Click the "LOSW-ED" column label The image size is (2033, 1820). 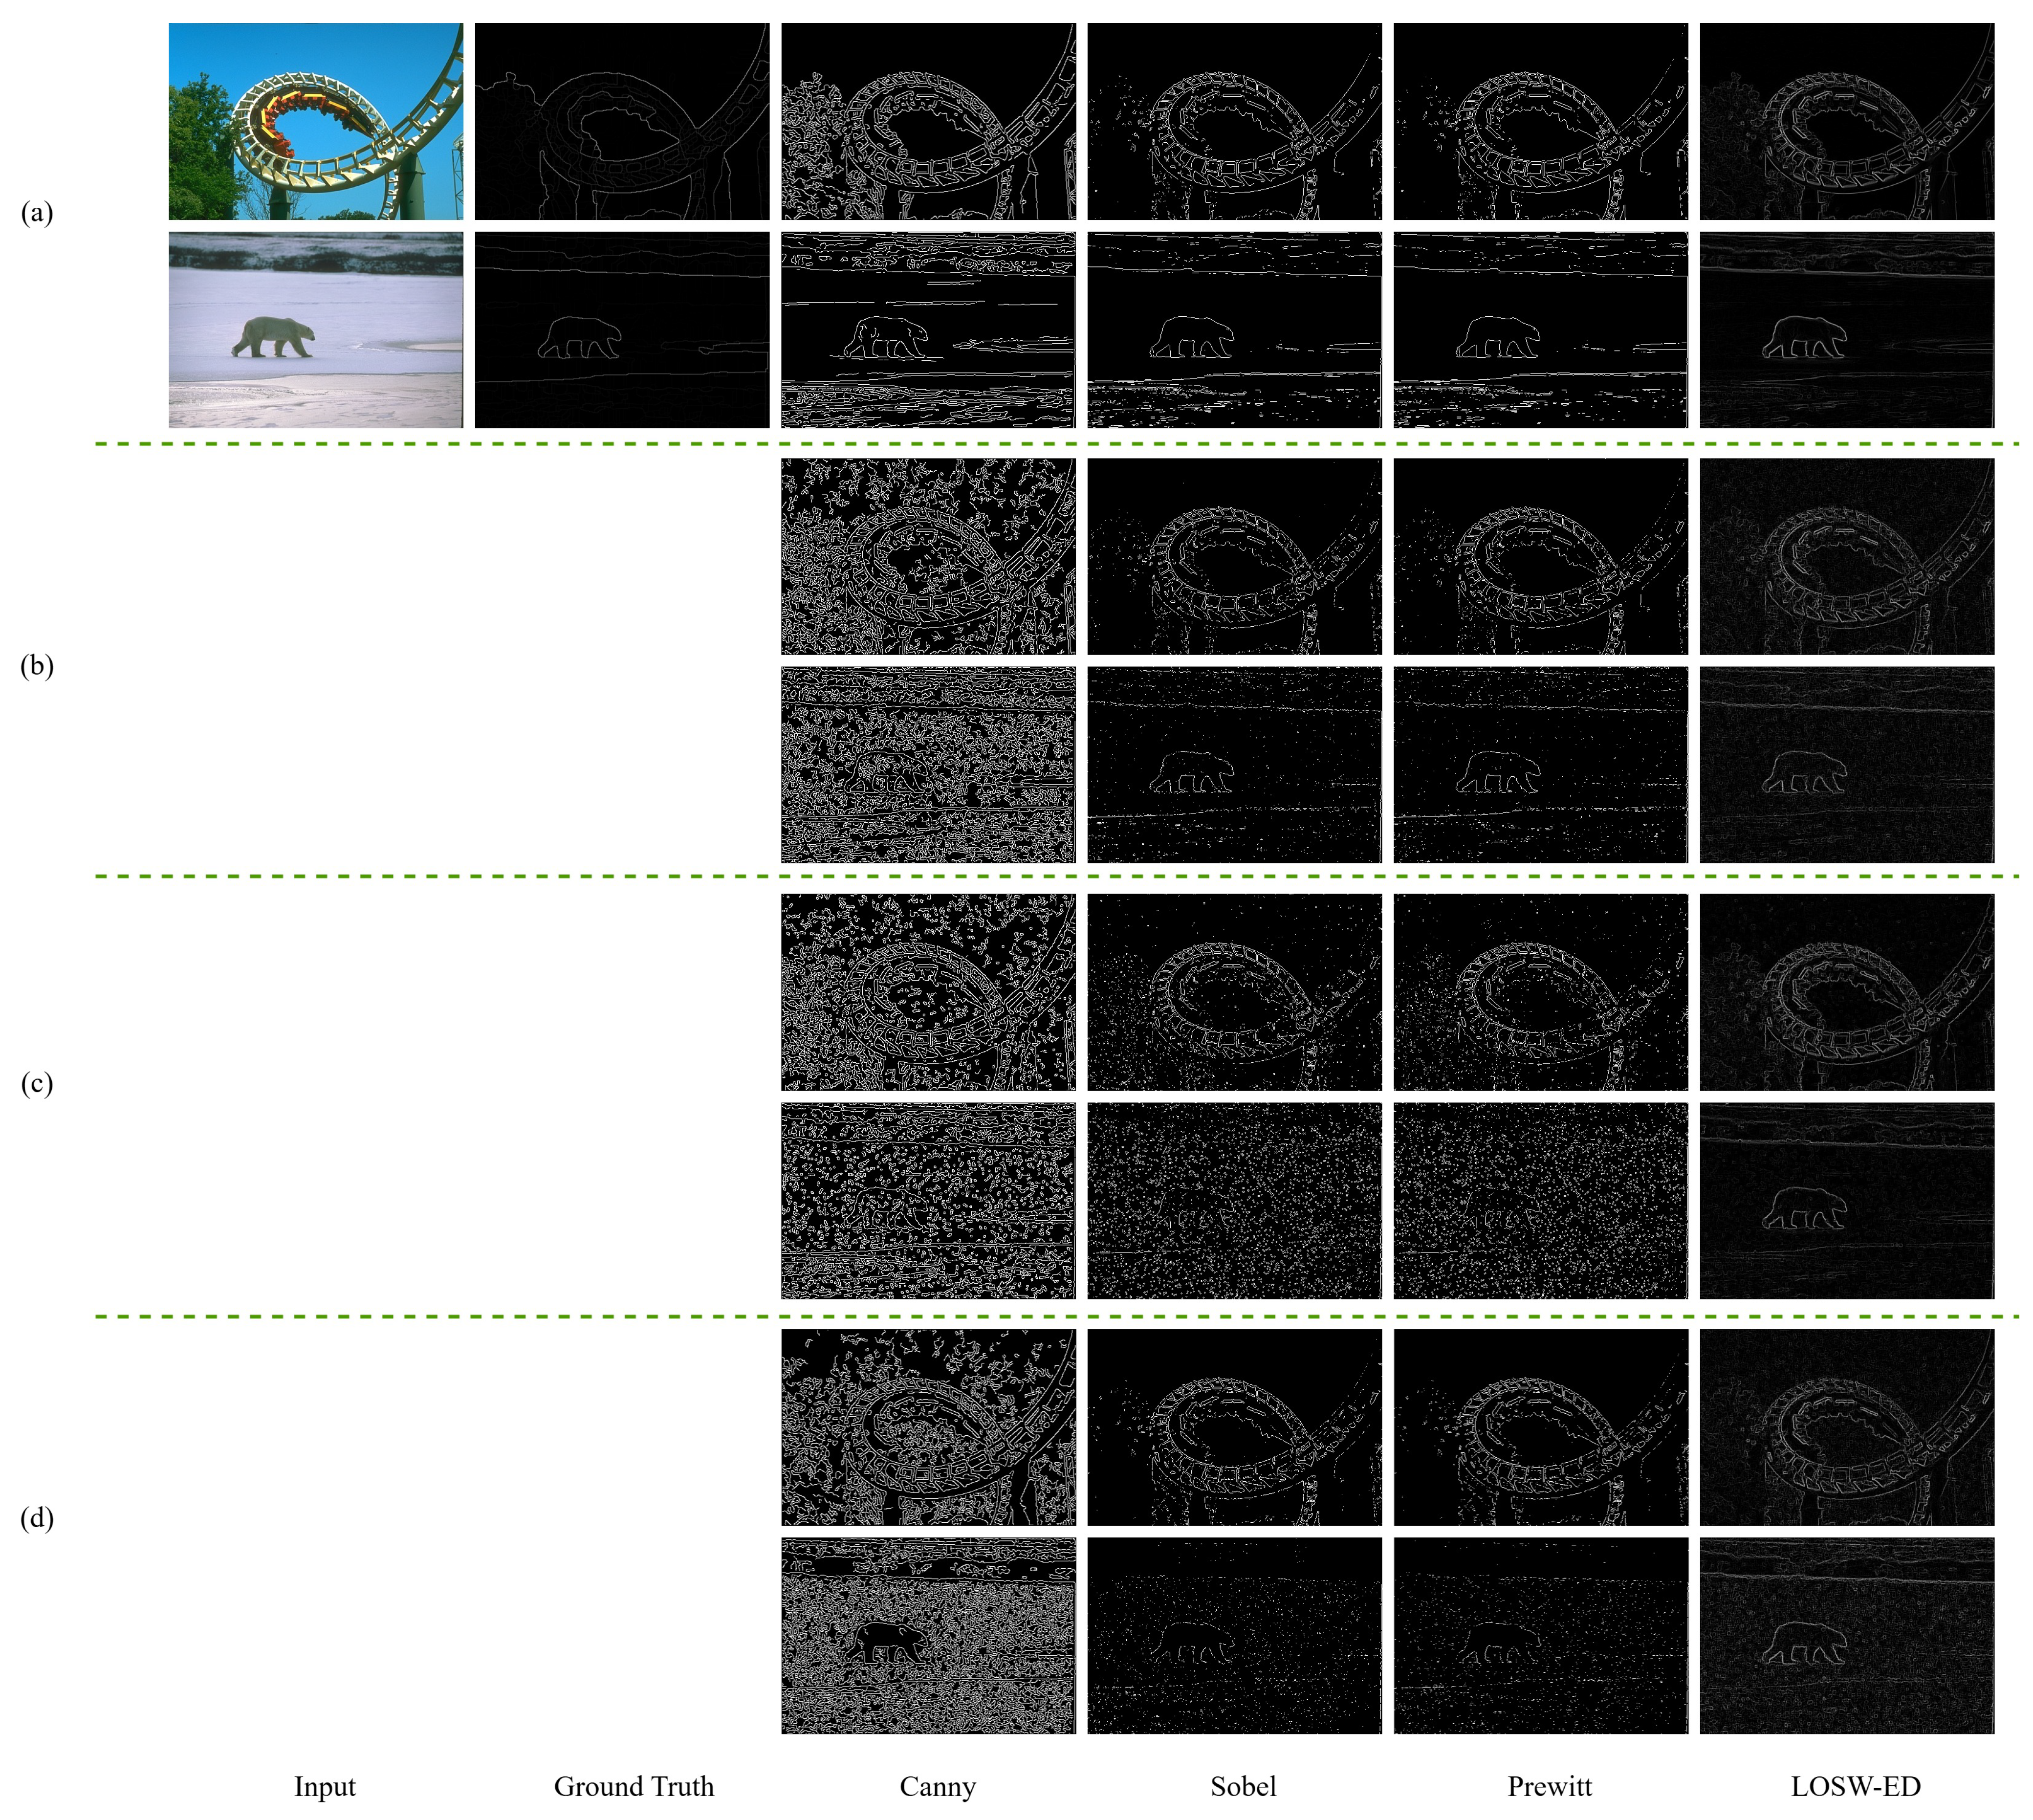pos(1855,1786)
